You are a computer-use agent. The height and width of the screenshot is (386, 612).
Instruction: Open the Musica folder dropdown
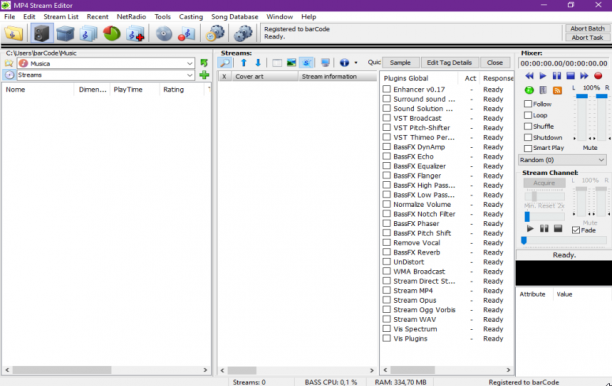pos(189,63)
